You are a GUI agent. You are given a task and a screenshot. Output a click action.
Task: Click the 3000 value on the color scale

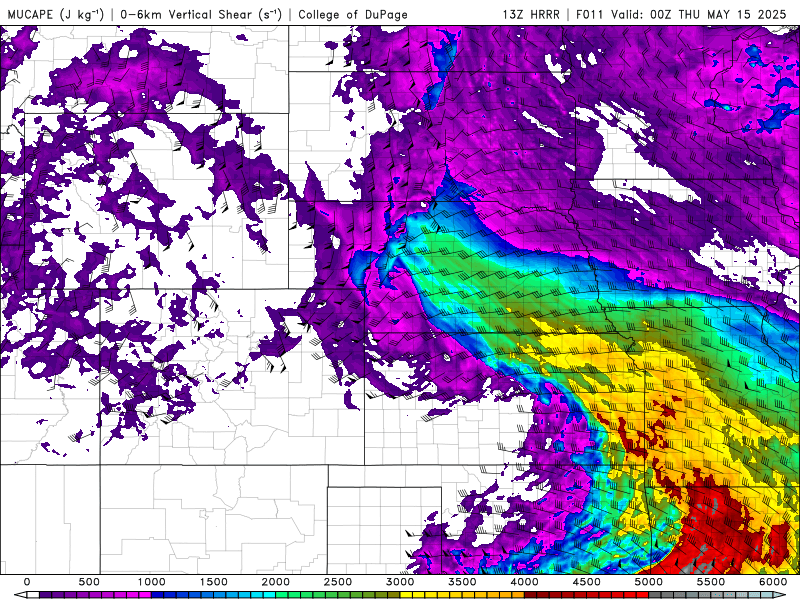pos(401,582)
